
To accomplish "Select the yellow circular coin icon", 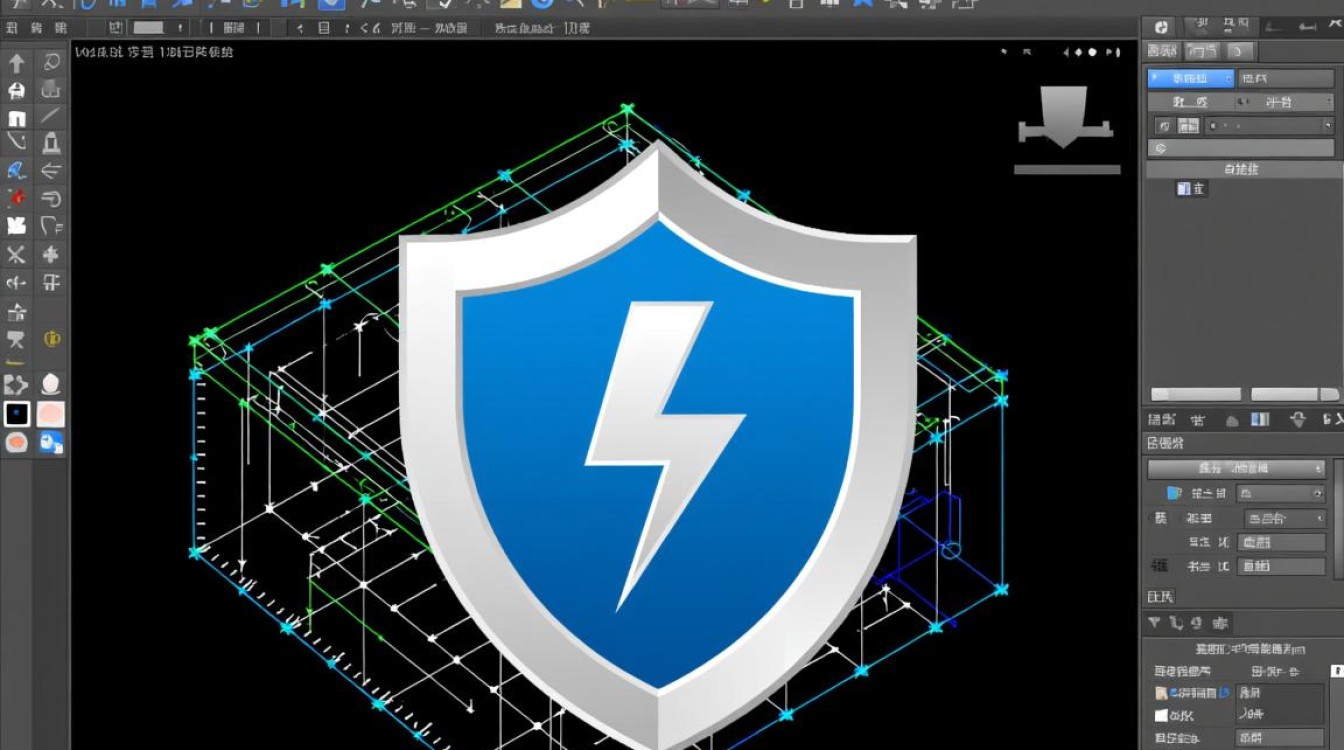I will tap(51, 340).
